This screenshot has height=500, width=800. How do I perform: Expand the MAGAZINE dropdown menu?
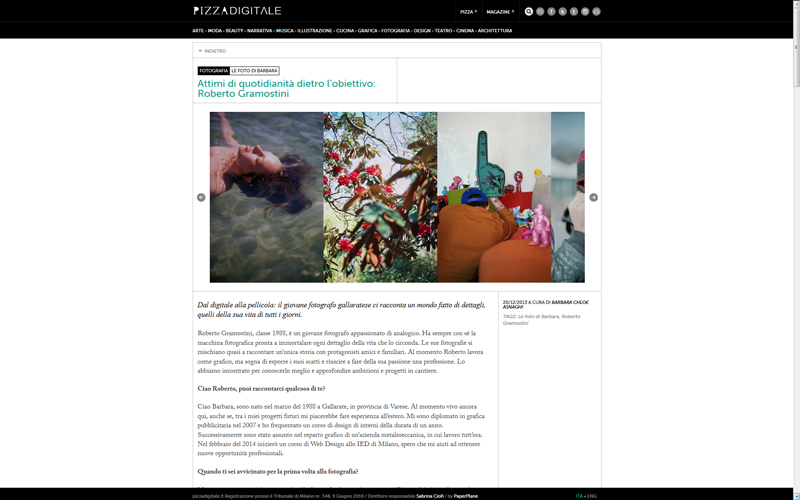[x=500, y=12]
